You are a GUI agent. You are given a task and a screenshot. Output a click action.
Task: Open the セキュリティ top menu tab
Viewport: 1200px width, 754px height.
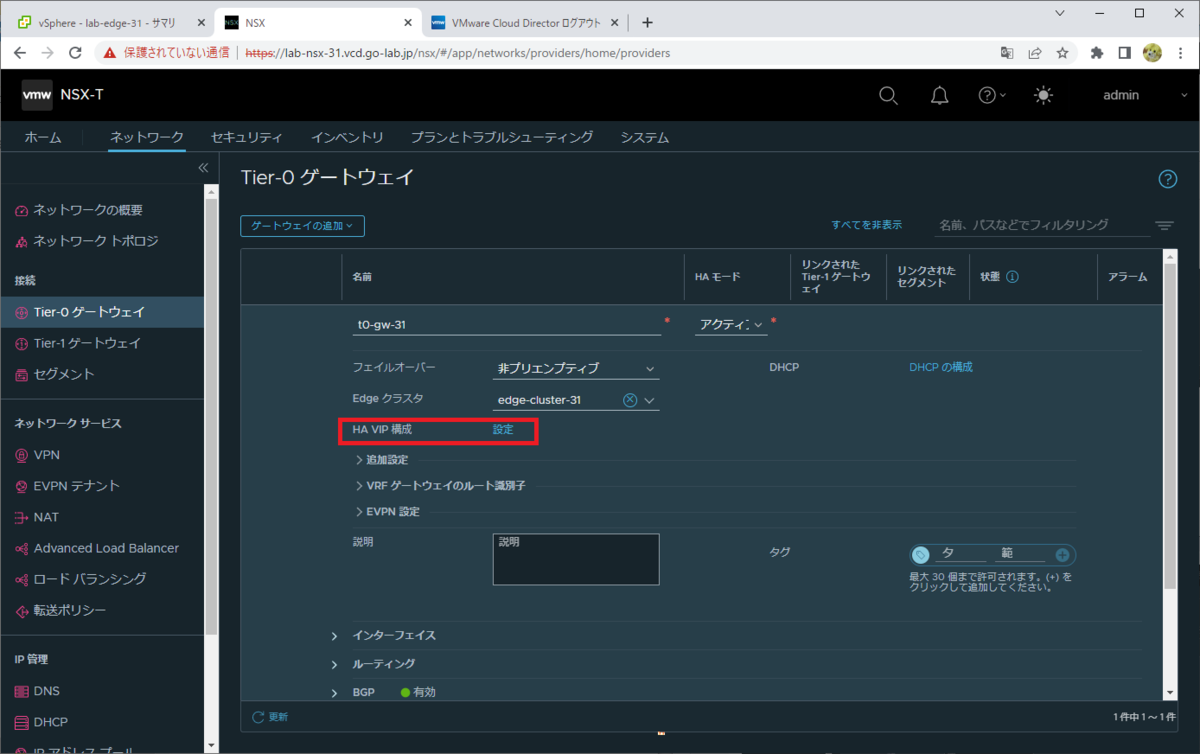click(247, 137)
